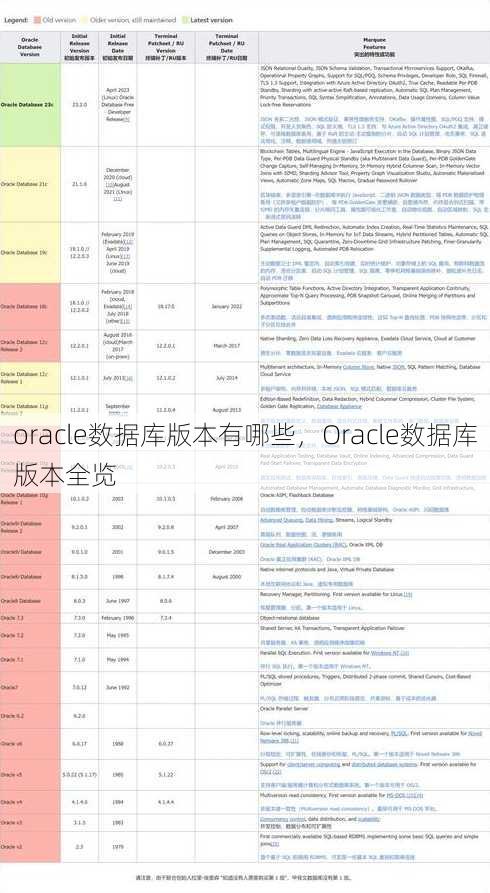The image size is (490, 893).
Task: Open the 'Concurrency control' link in Oracle v3 row
Action: [x=283, y=818]
